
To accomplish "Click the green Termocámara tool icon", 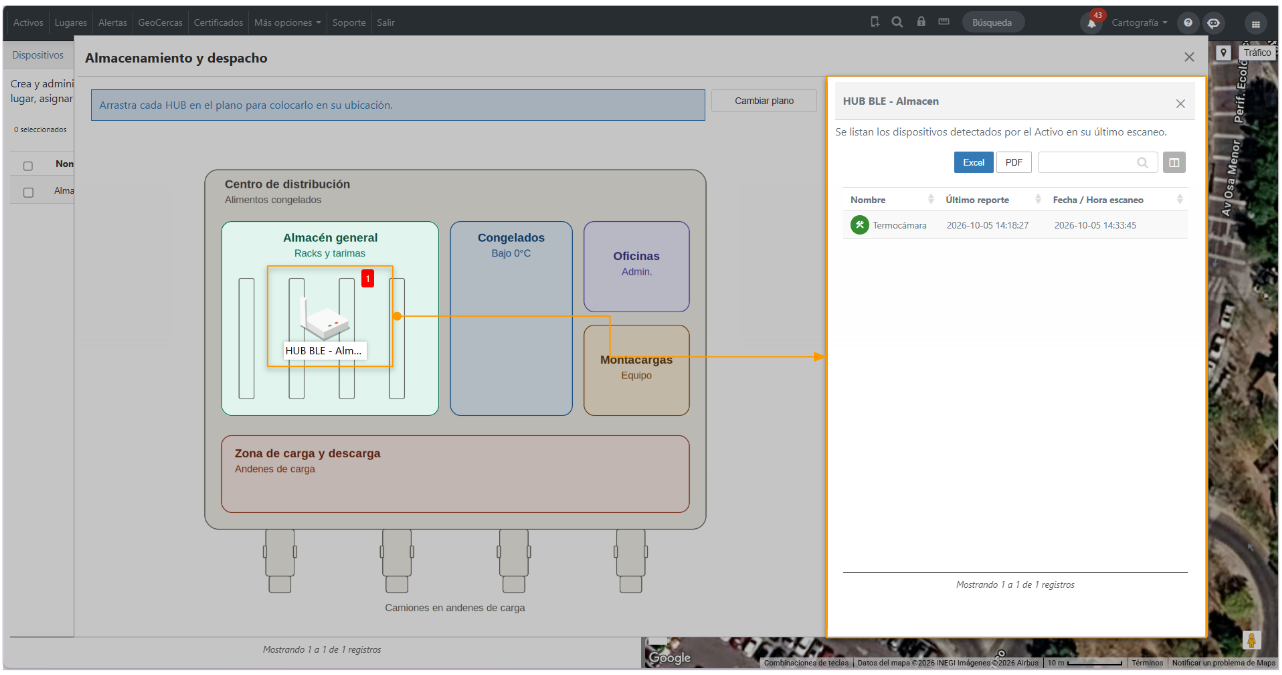I will (860, 225).
